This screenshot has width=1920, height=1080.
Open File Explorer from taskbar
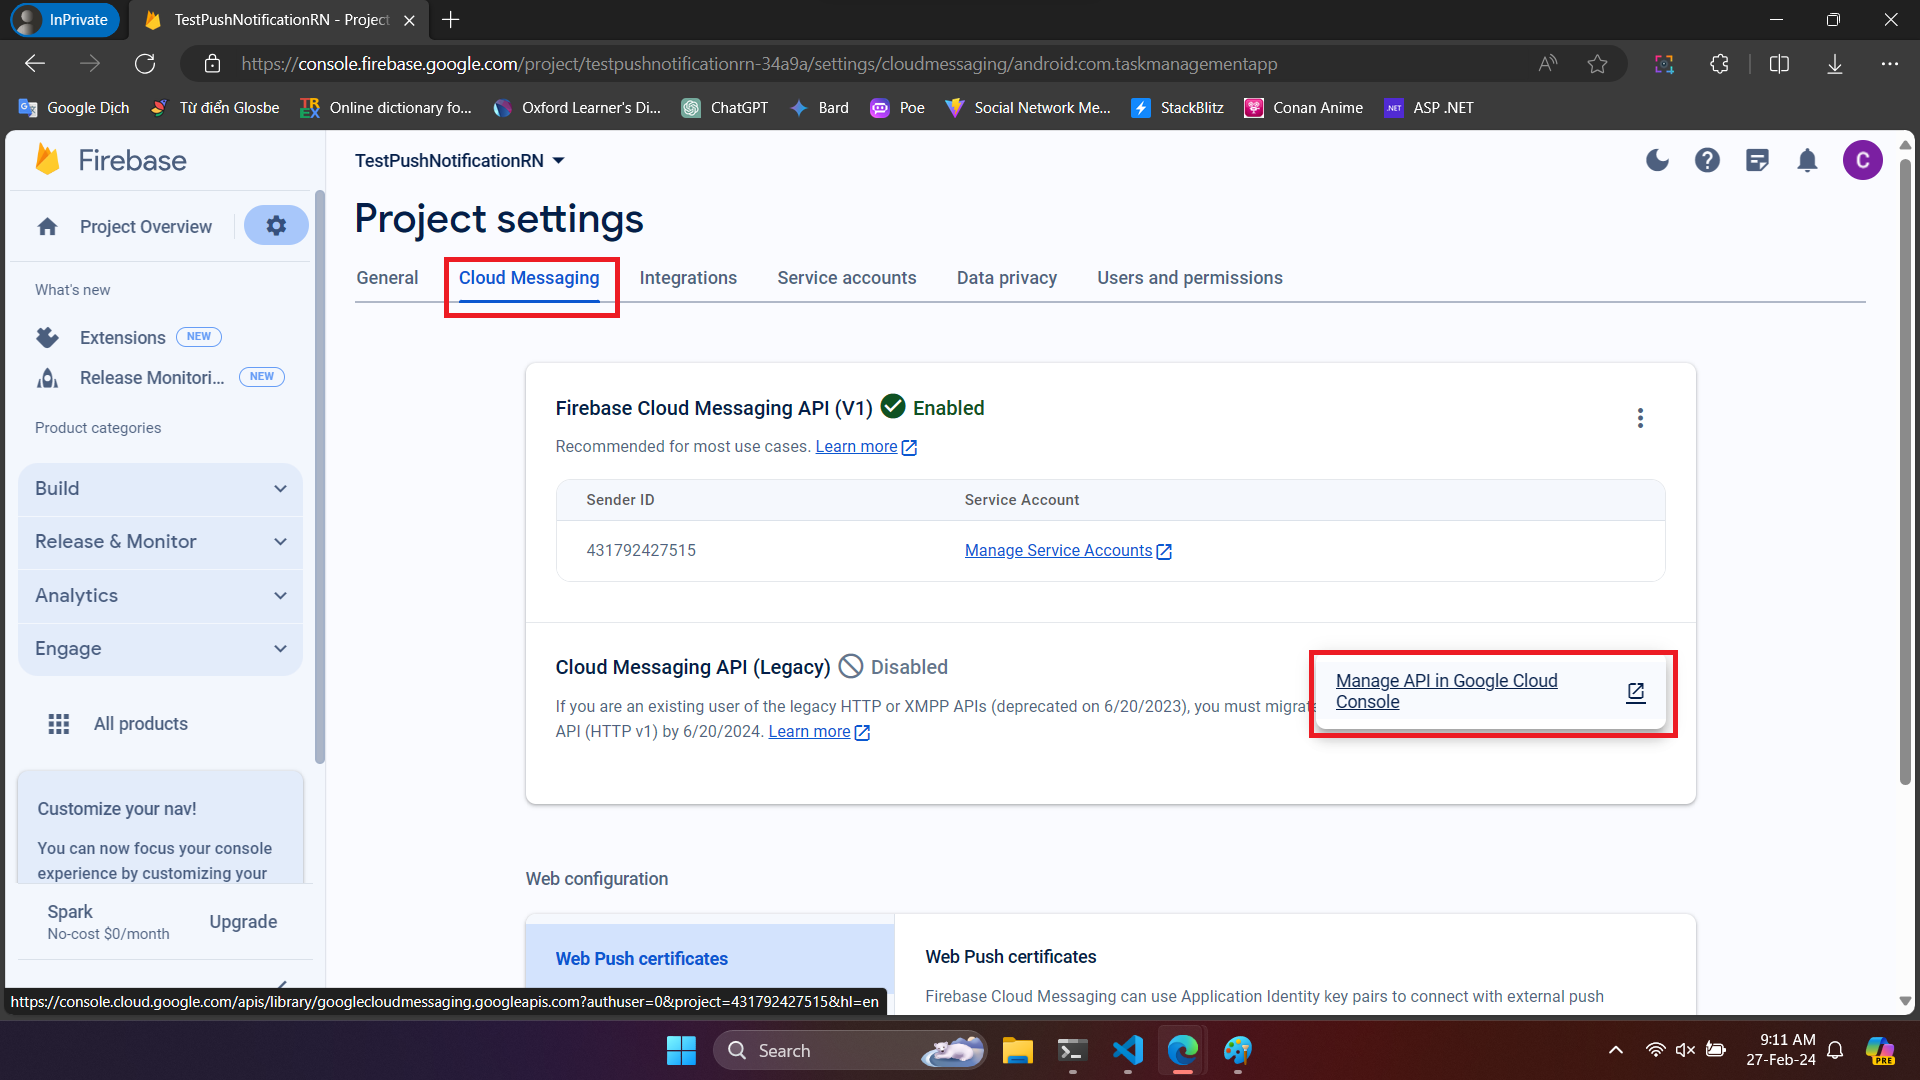(x=1018, y=1050)
